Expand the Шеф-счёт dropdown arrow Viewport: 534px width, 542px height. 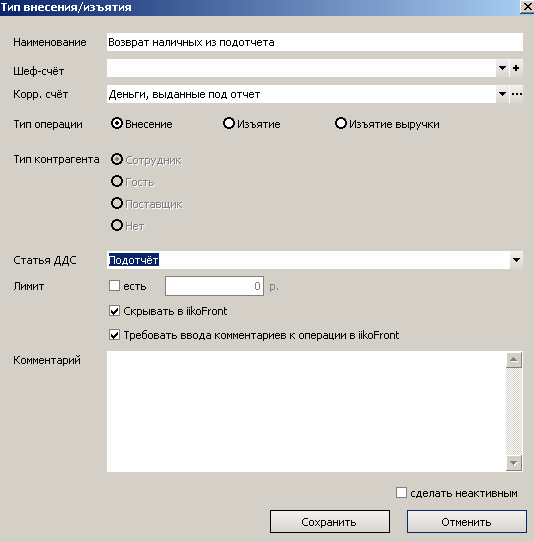point(502,68)
